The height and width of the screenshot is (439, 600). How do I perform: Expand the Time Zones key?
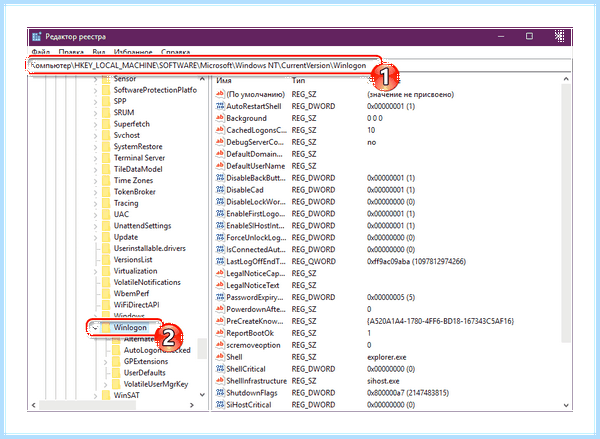coord(95,181)
